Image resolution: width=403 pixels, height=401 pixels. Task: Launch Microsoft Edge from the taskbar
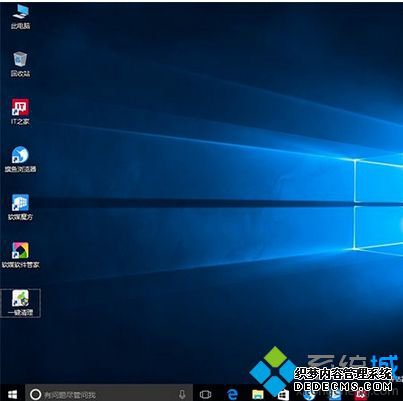point(232,395)
